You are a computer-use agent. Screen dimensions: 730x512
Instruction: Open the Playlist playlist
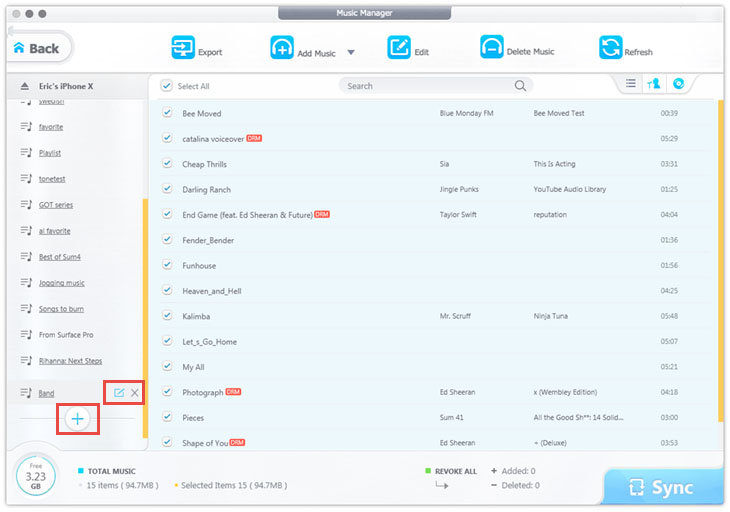coord(50,153)
